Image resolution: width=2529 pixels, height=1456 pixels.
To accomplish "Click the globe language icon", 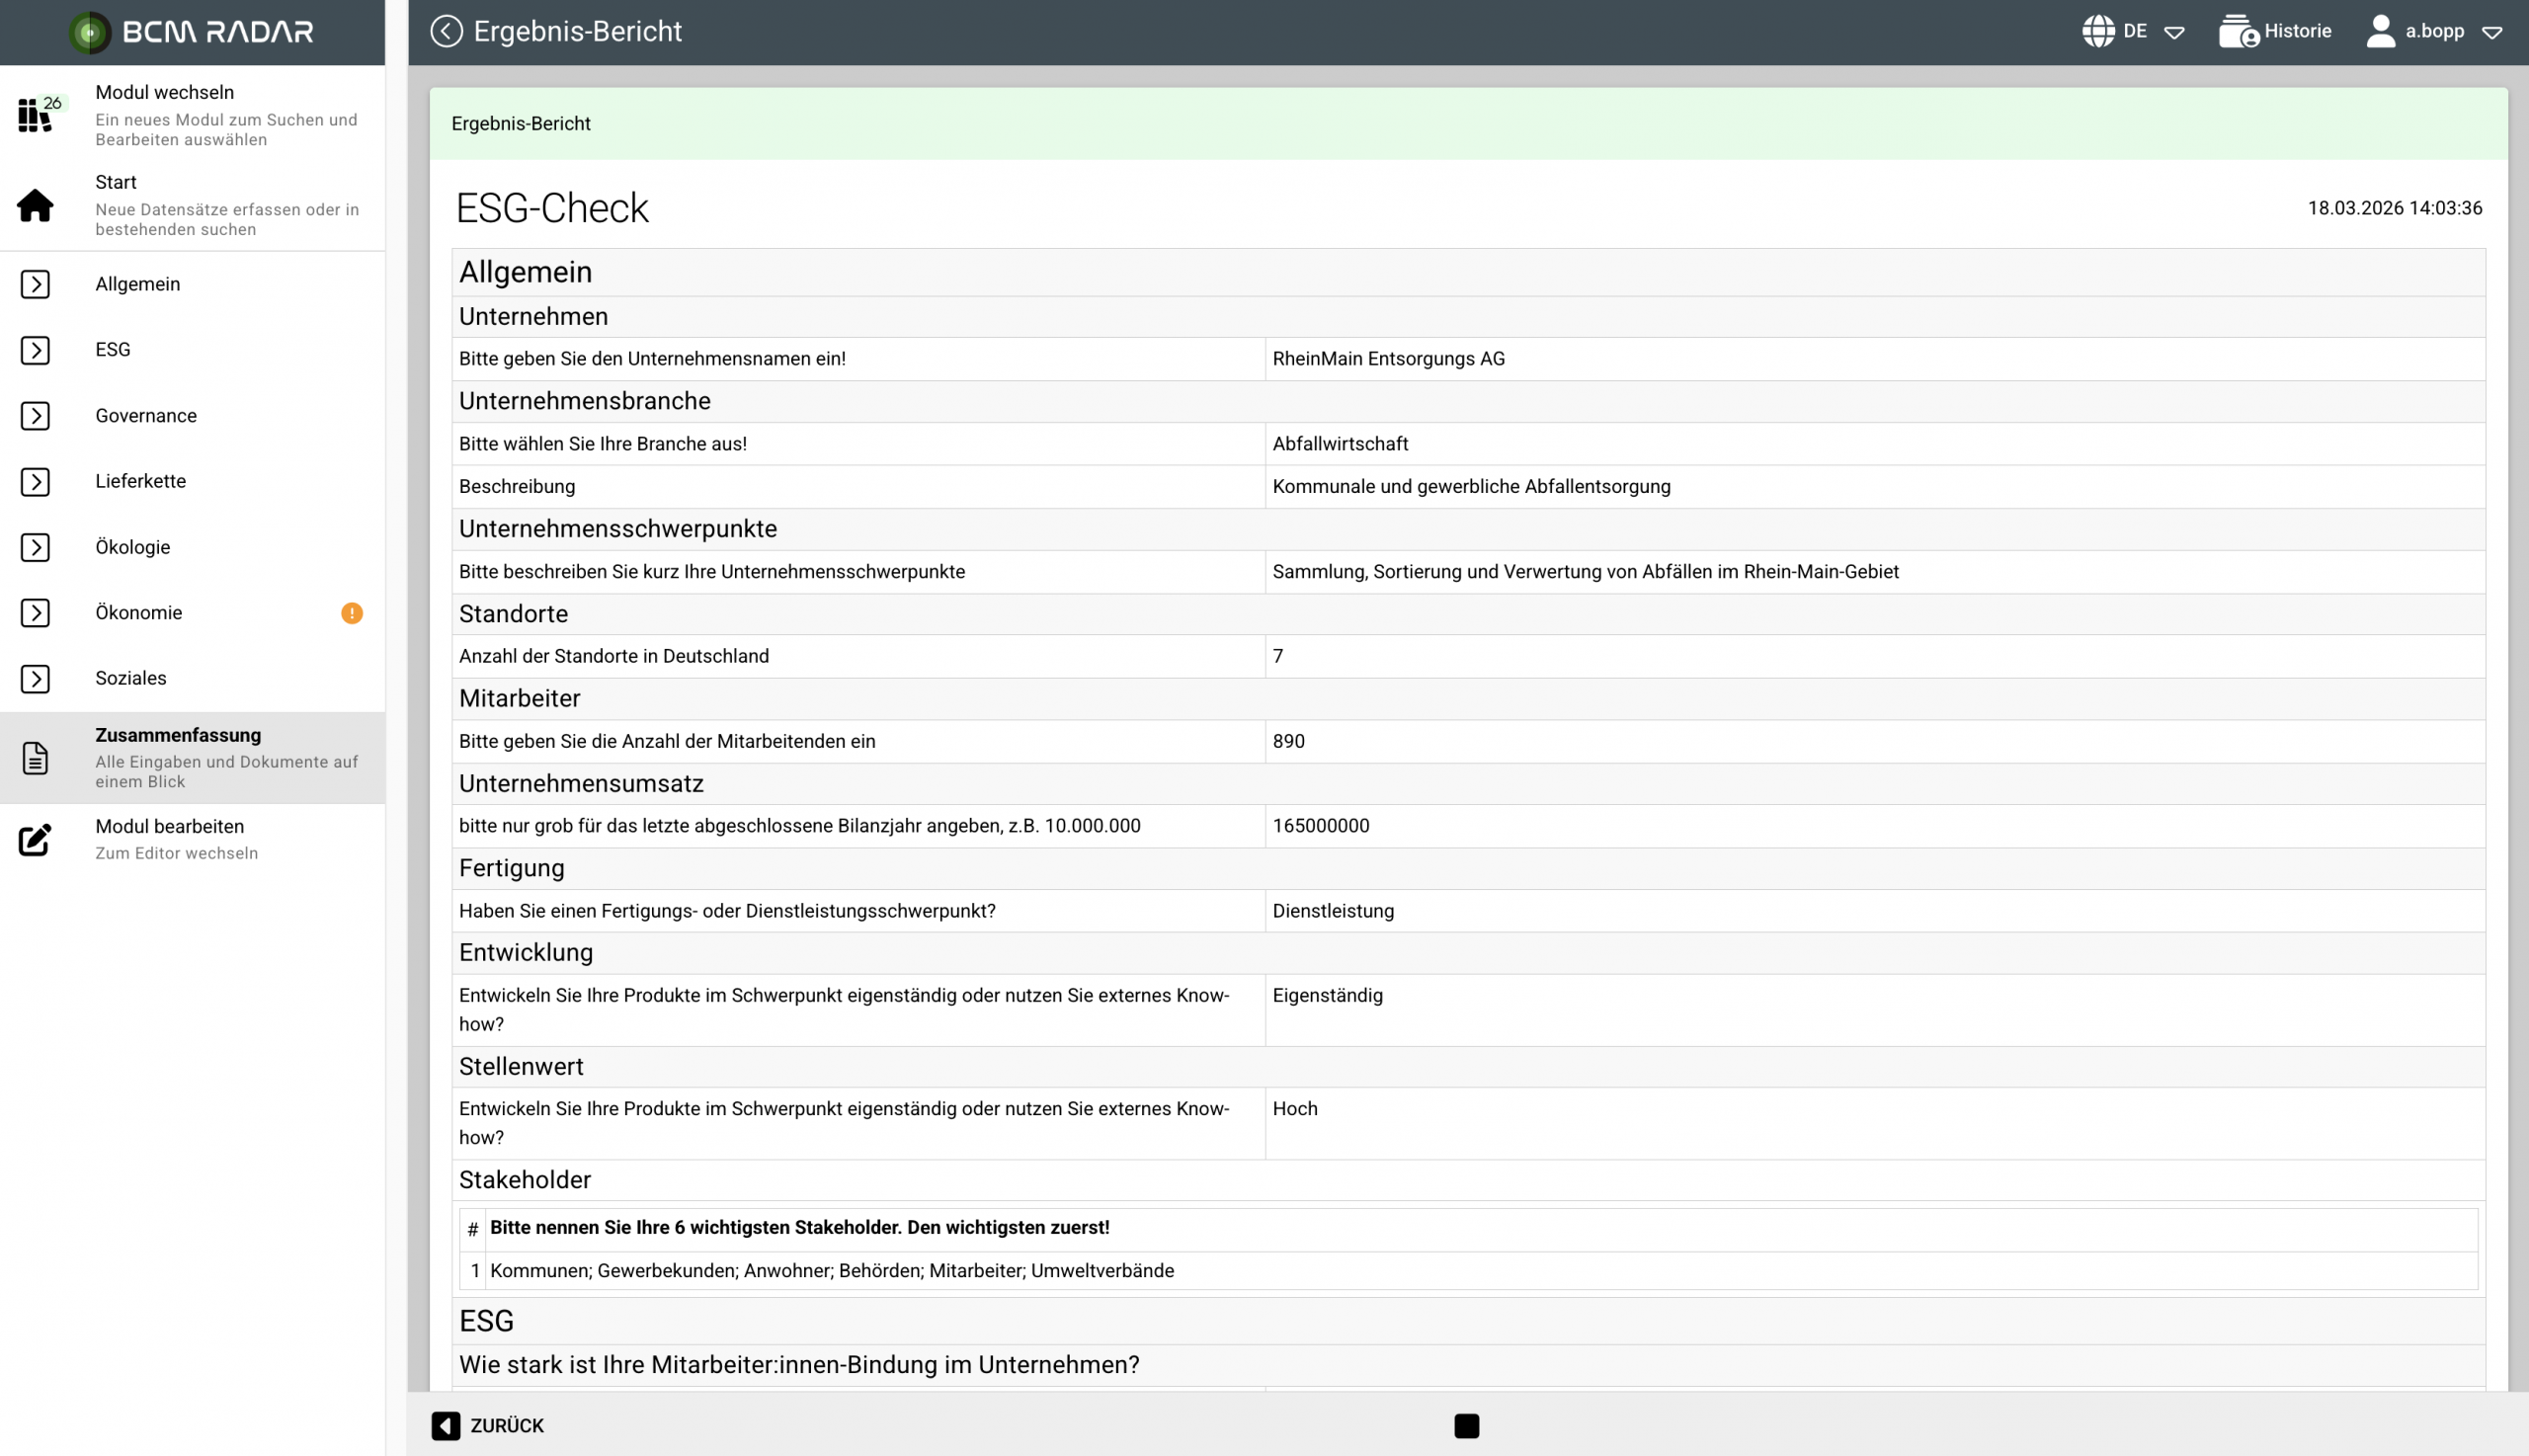I will (2097, 31).
